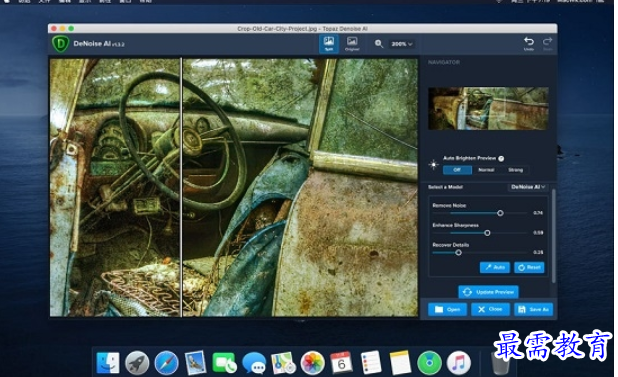Click the Undo arrow icon
The image size is (618, 377).
pyautogui.click(x=529, y=43)
